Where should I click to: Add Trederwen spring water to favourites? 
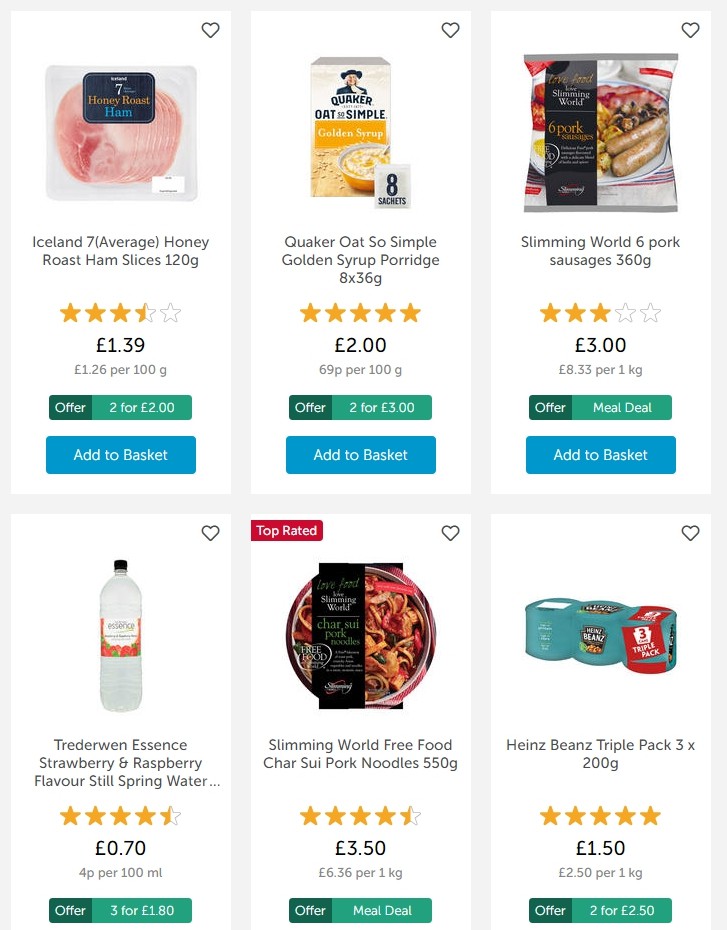[x=210, y=533]
